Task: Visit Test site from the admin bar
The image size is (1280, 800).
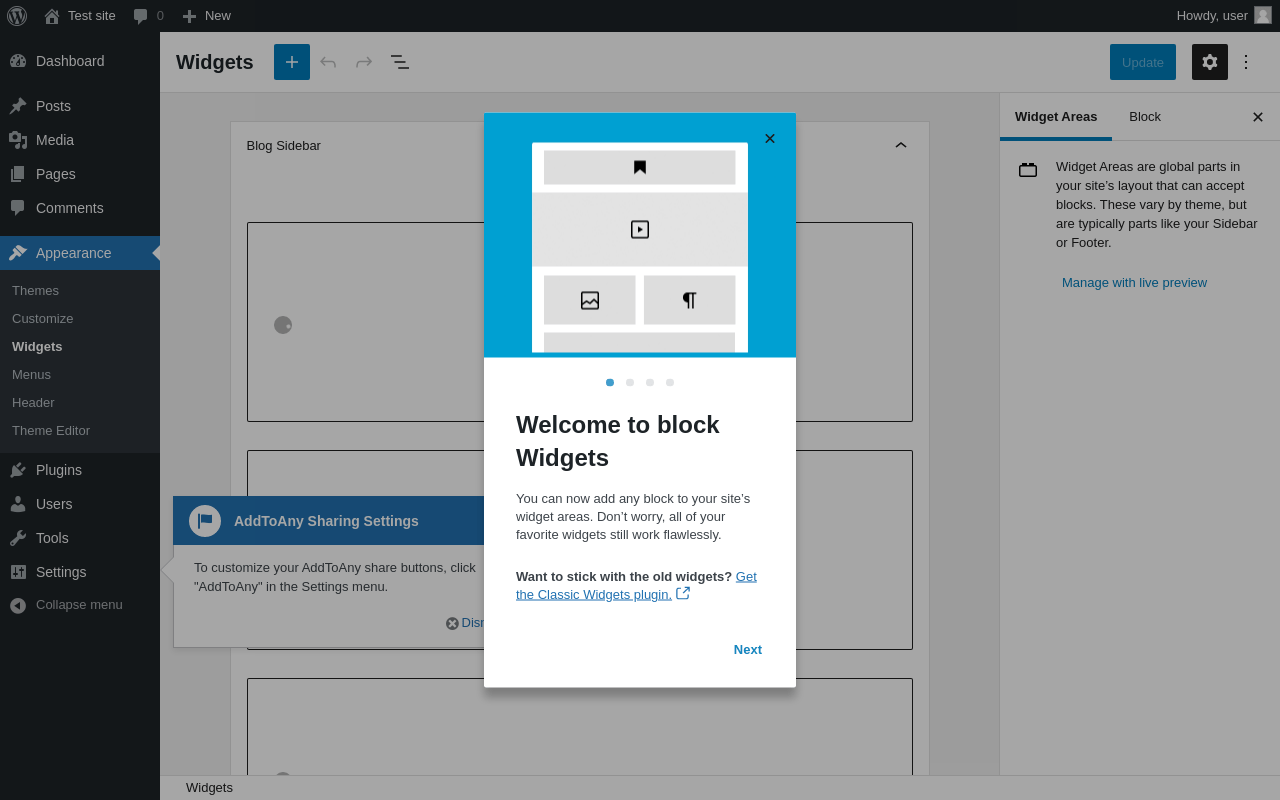Action: pos(80,16)
